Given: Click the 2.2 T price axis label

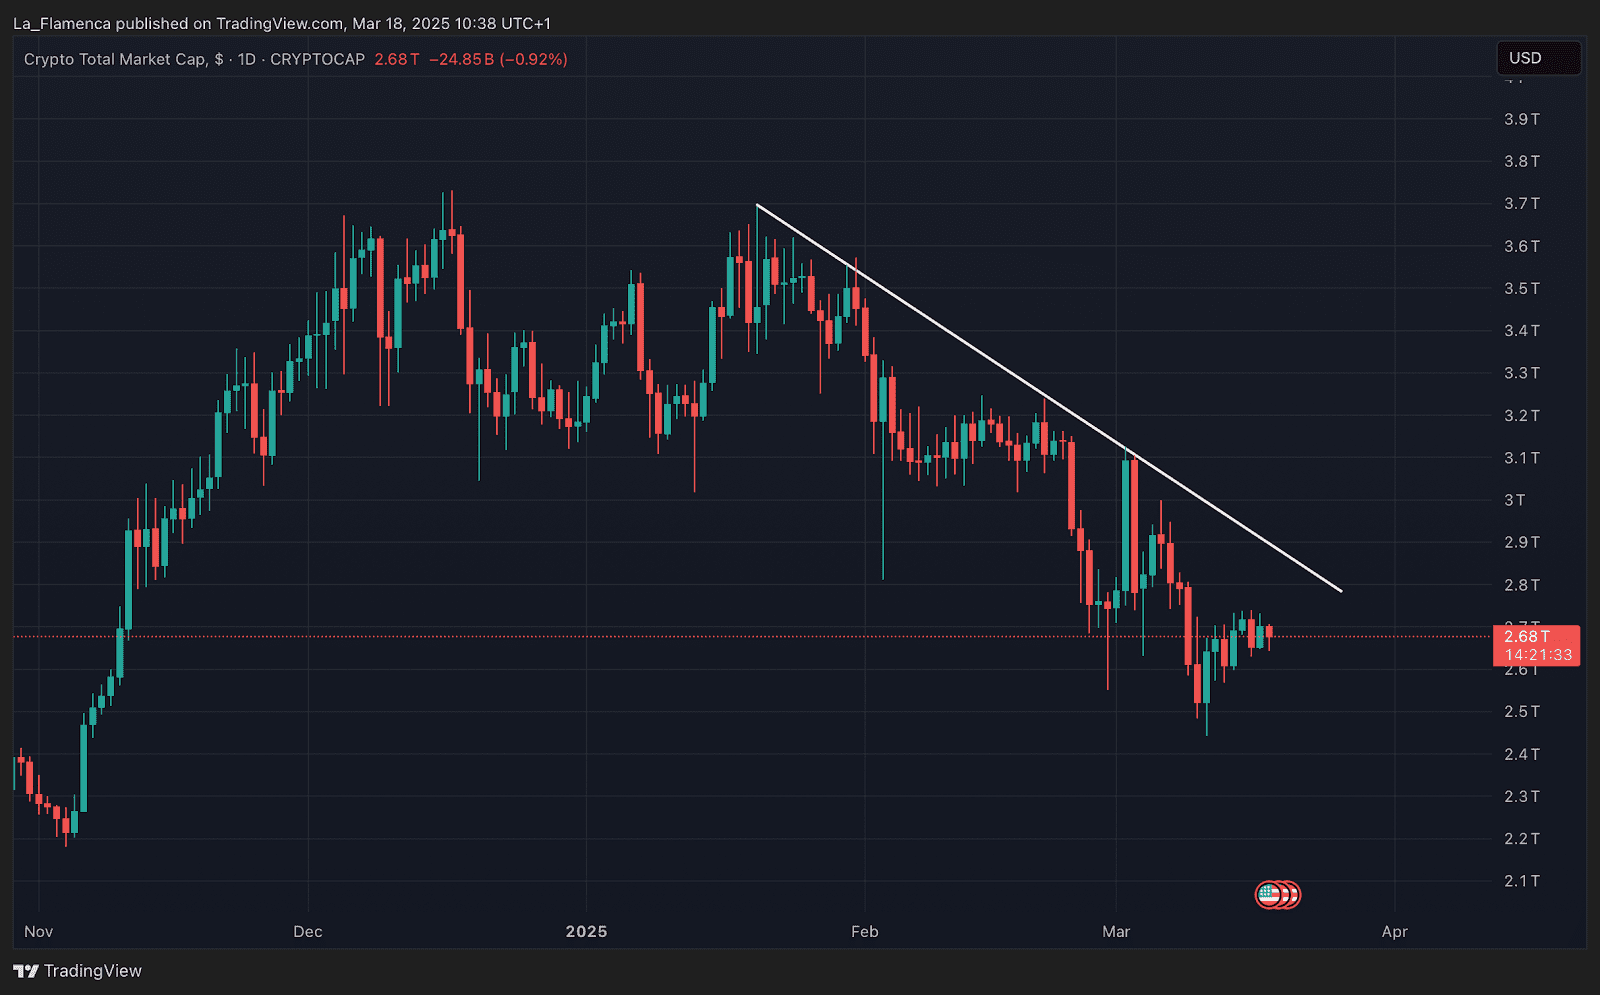Looking at the screenshot, I should pyautogui.click(x=1522, y=838).
